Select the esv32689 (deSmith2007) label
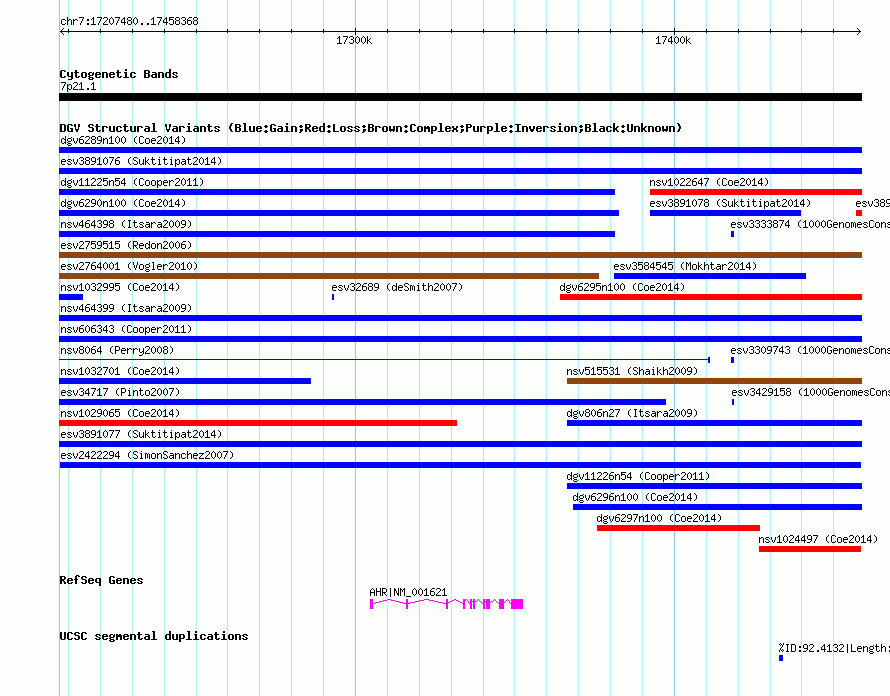 click(397, 287)
